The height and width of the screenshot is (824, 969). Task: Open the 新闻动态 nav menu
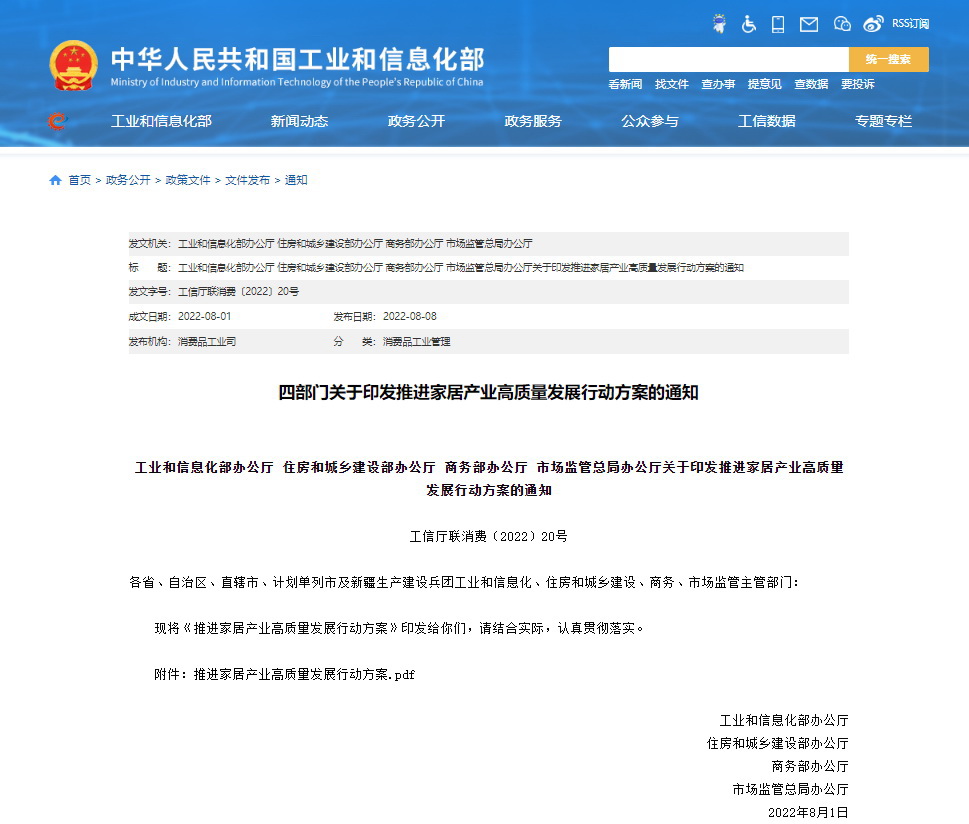pos(299,121)
